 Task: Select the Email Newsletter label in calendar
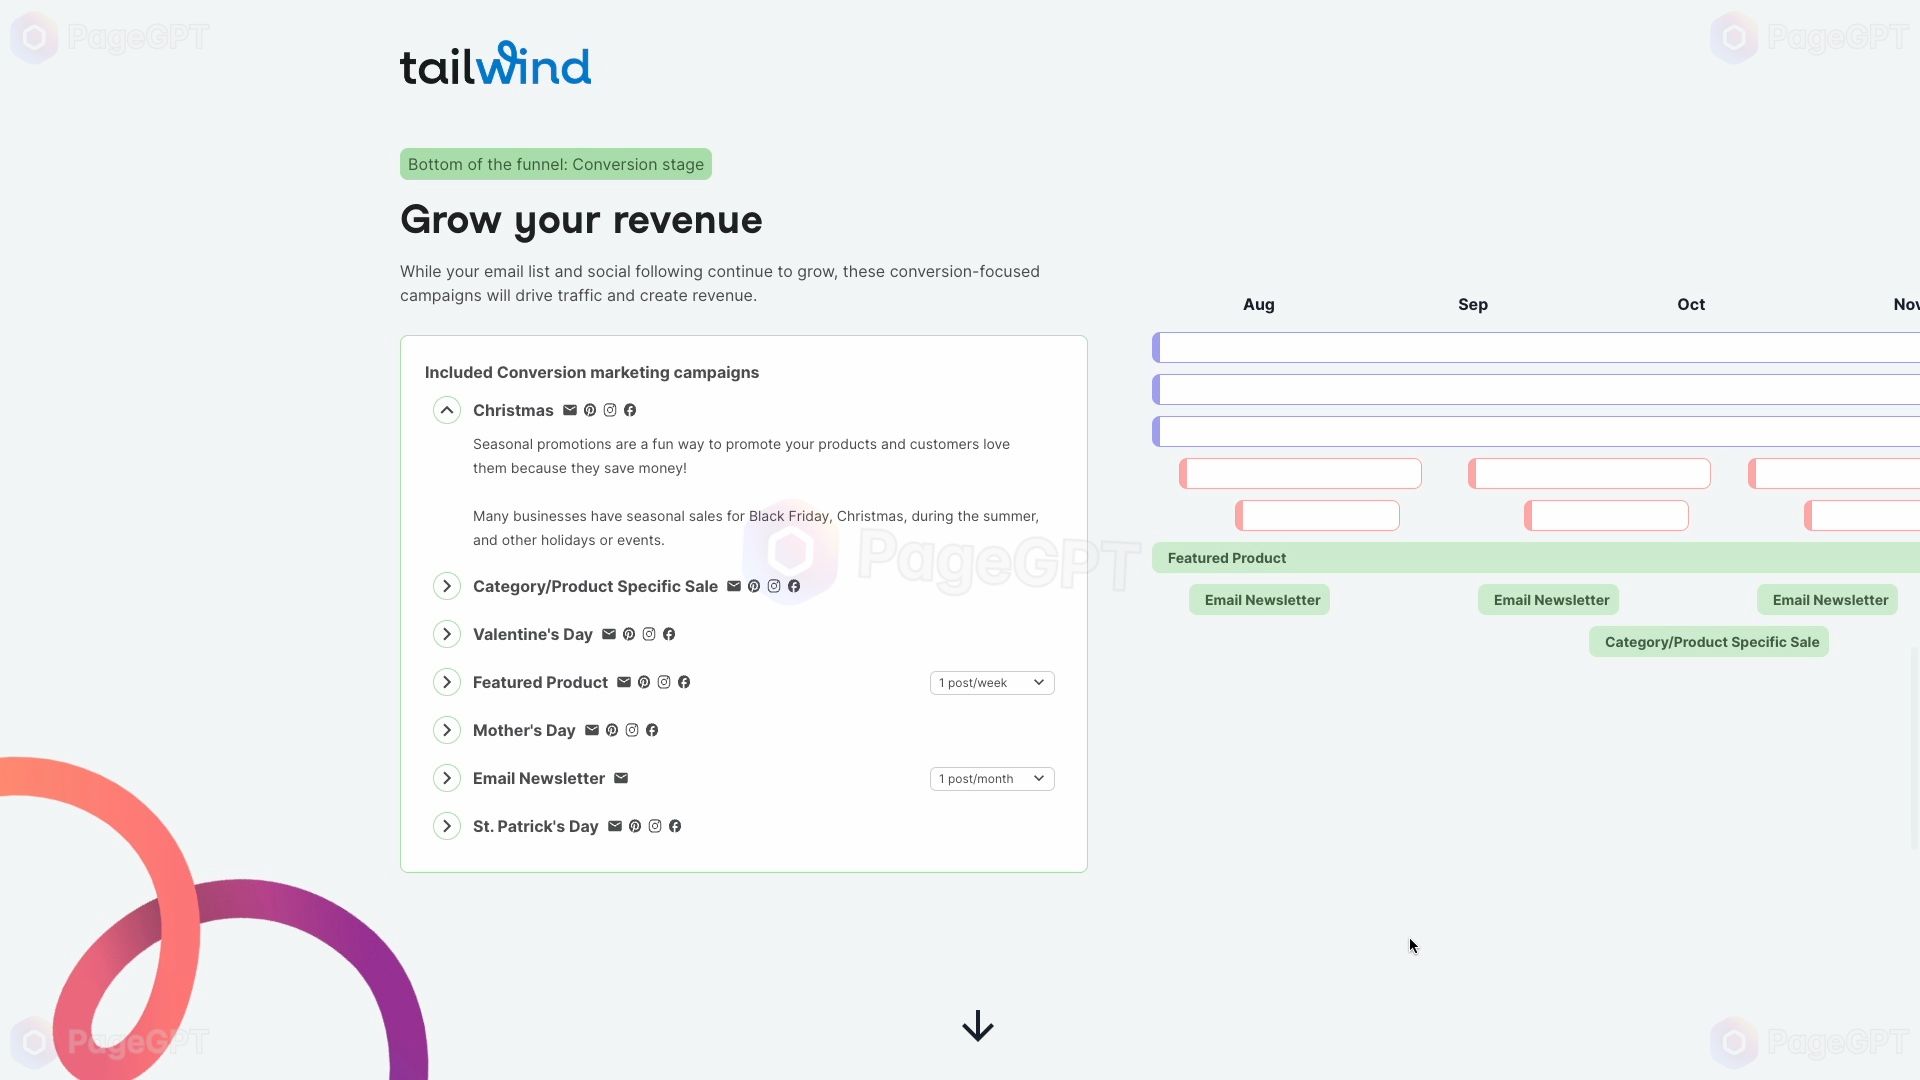tap(1262, 600)
